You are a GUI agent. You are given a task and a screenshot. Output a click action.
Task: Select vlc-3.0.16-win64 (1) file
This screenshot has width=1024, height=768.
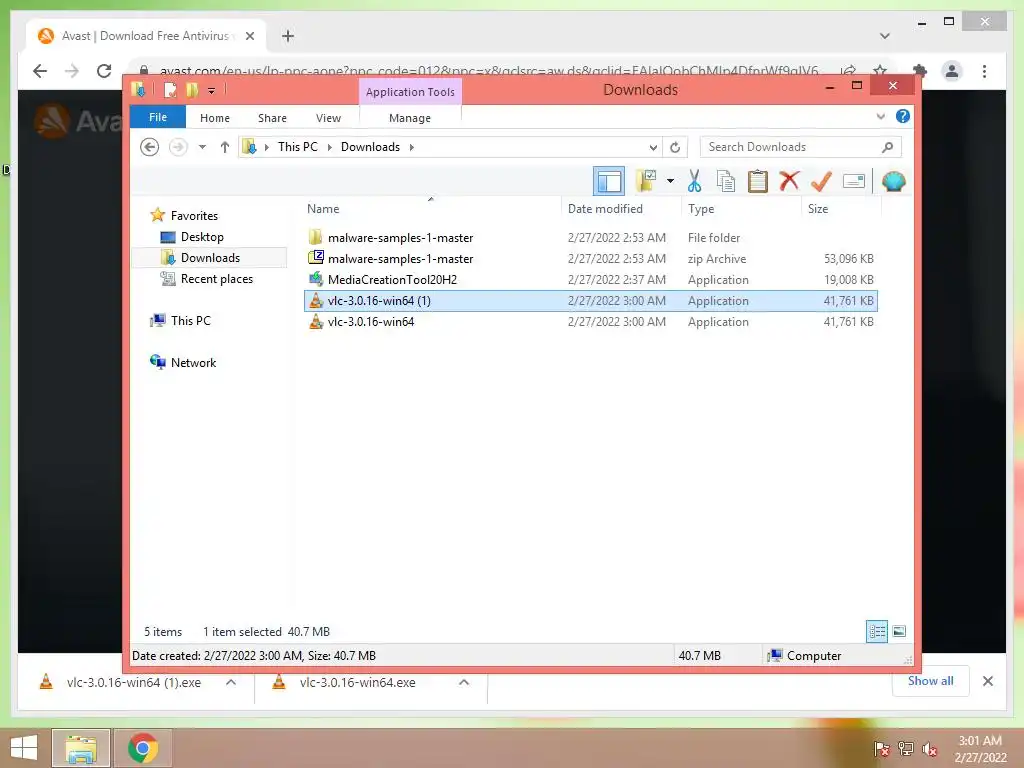(x=590, y=300)
